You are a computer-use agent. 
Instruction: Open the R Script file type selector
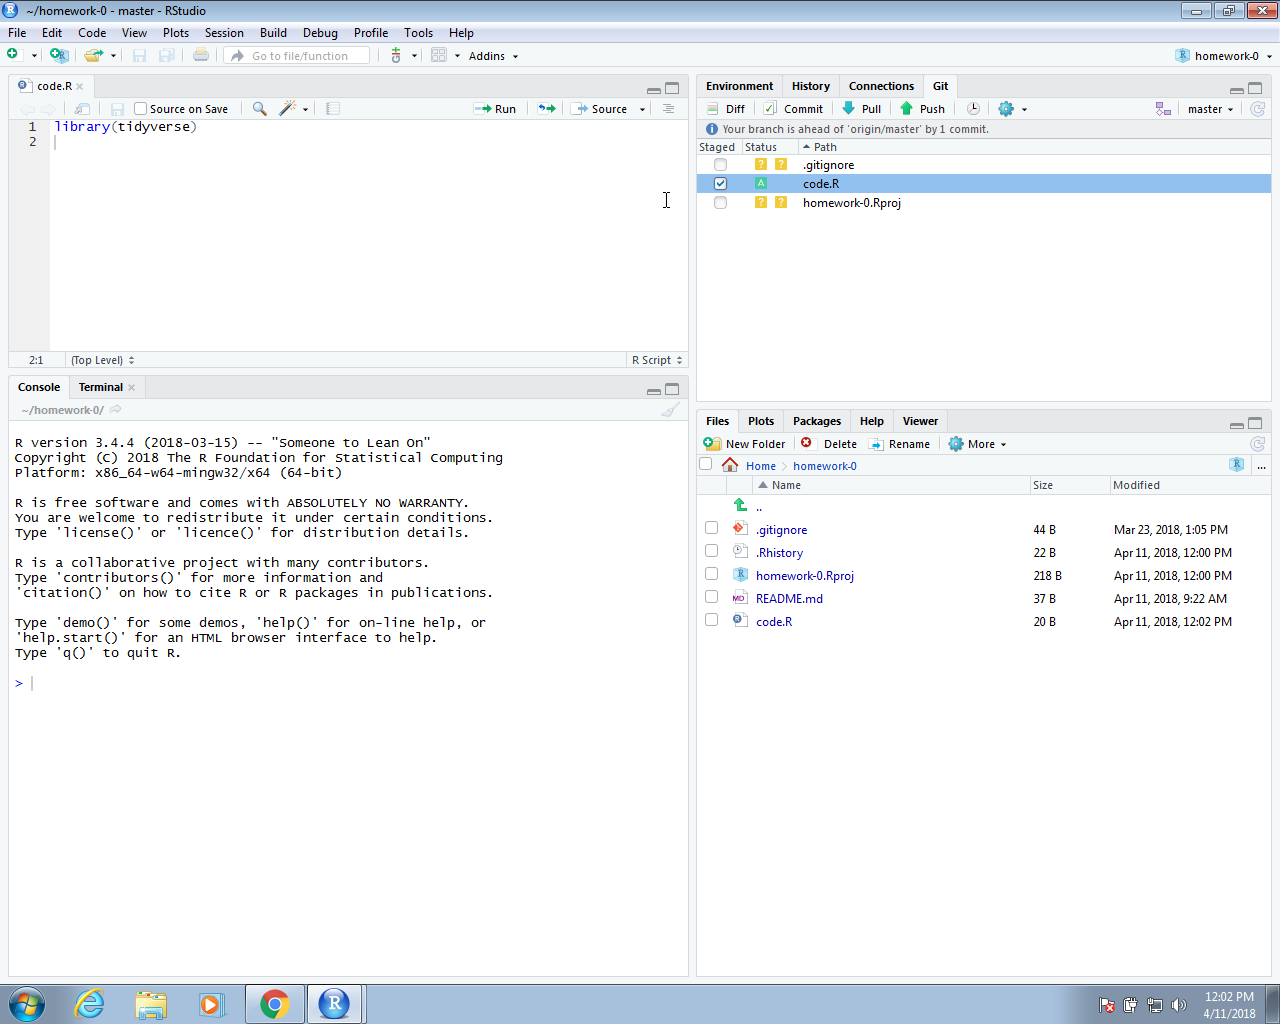657,360
